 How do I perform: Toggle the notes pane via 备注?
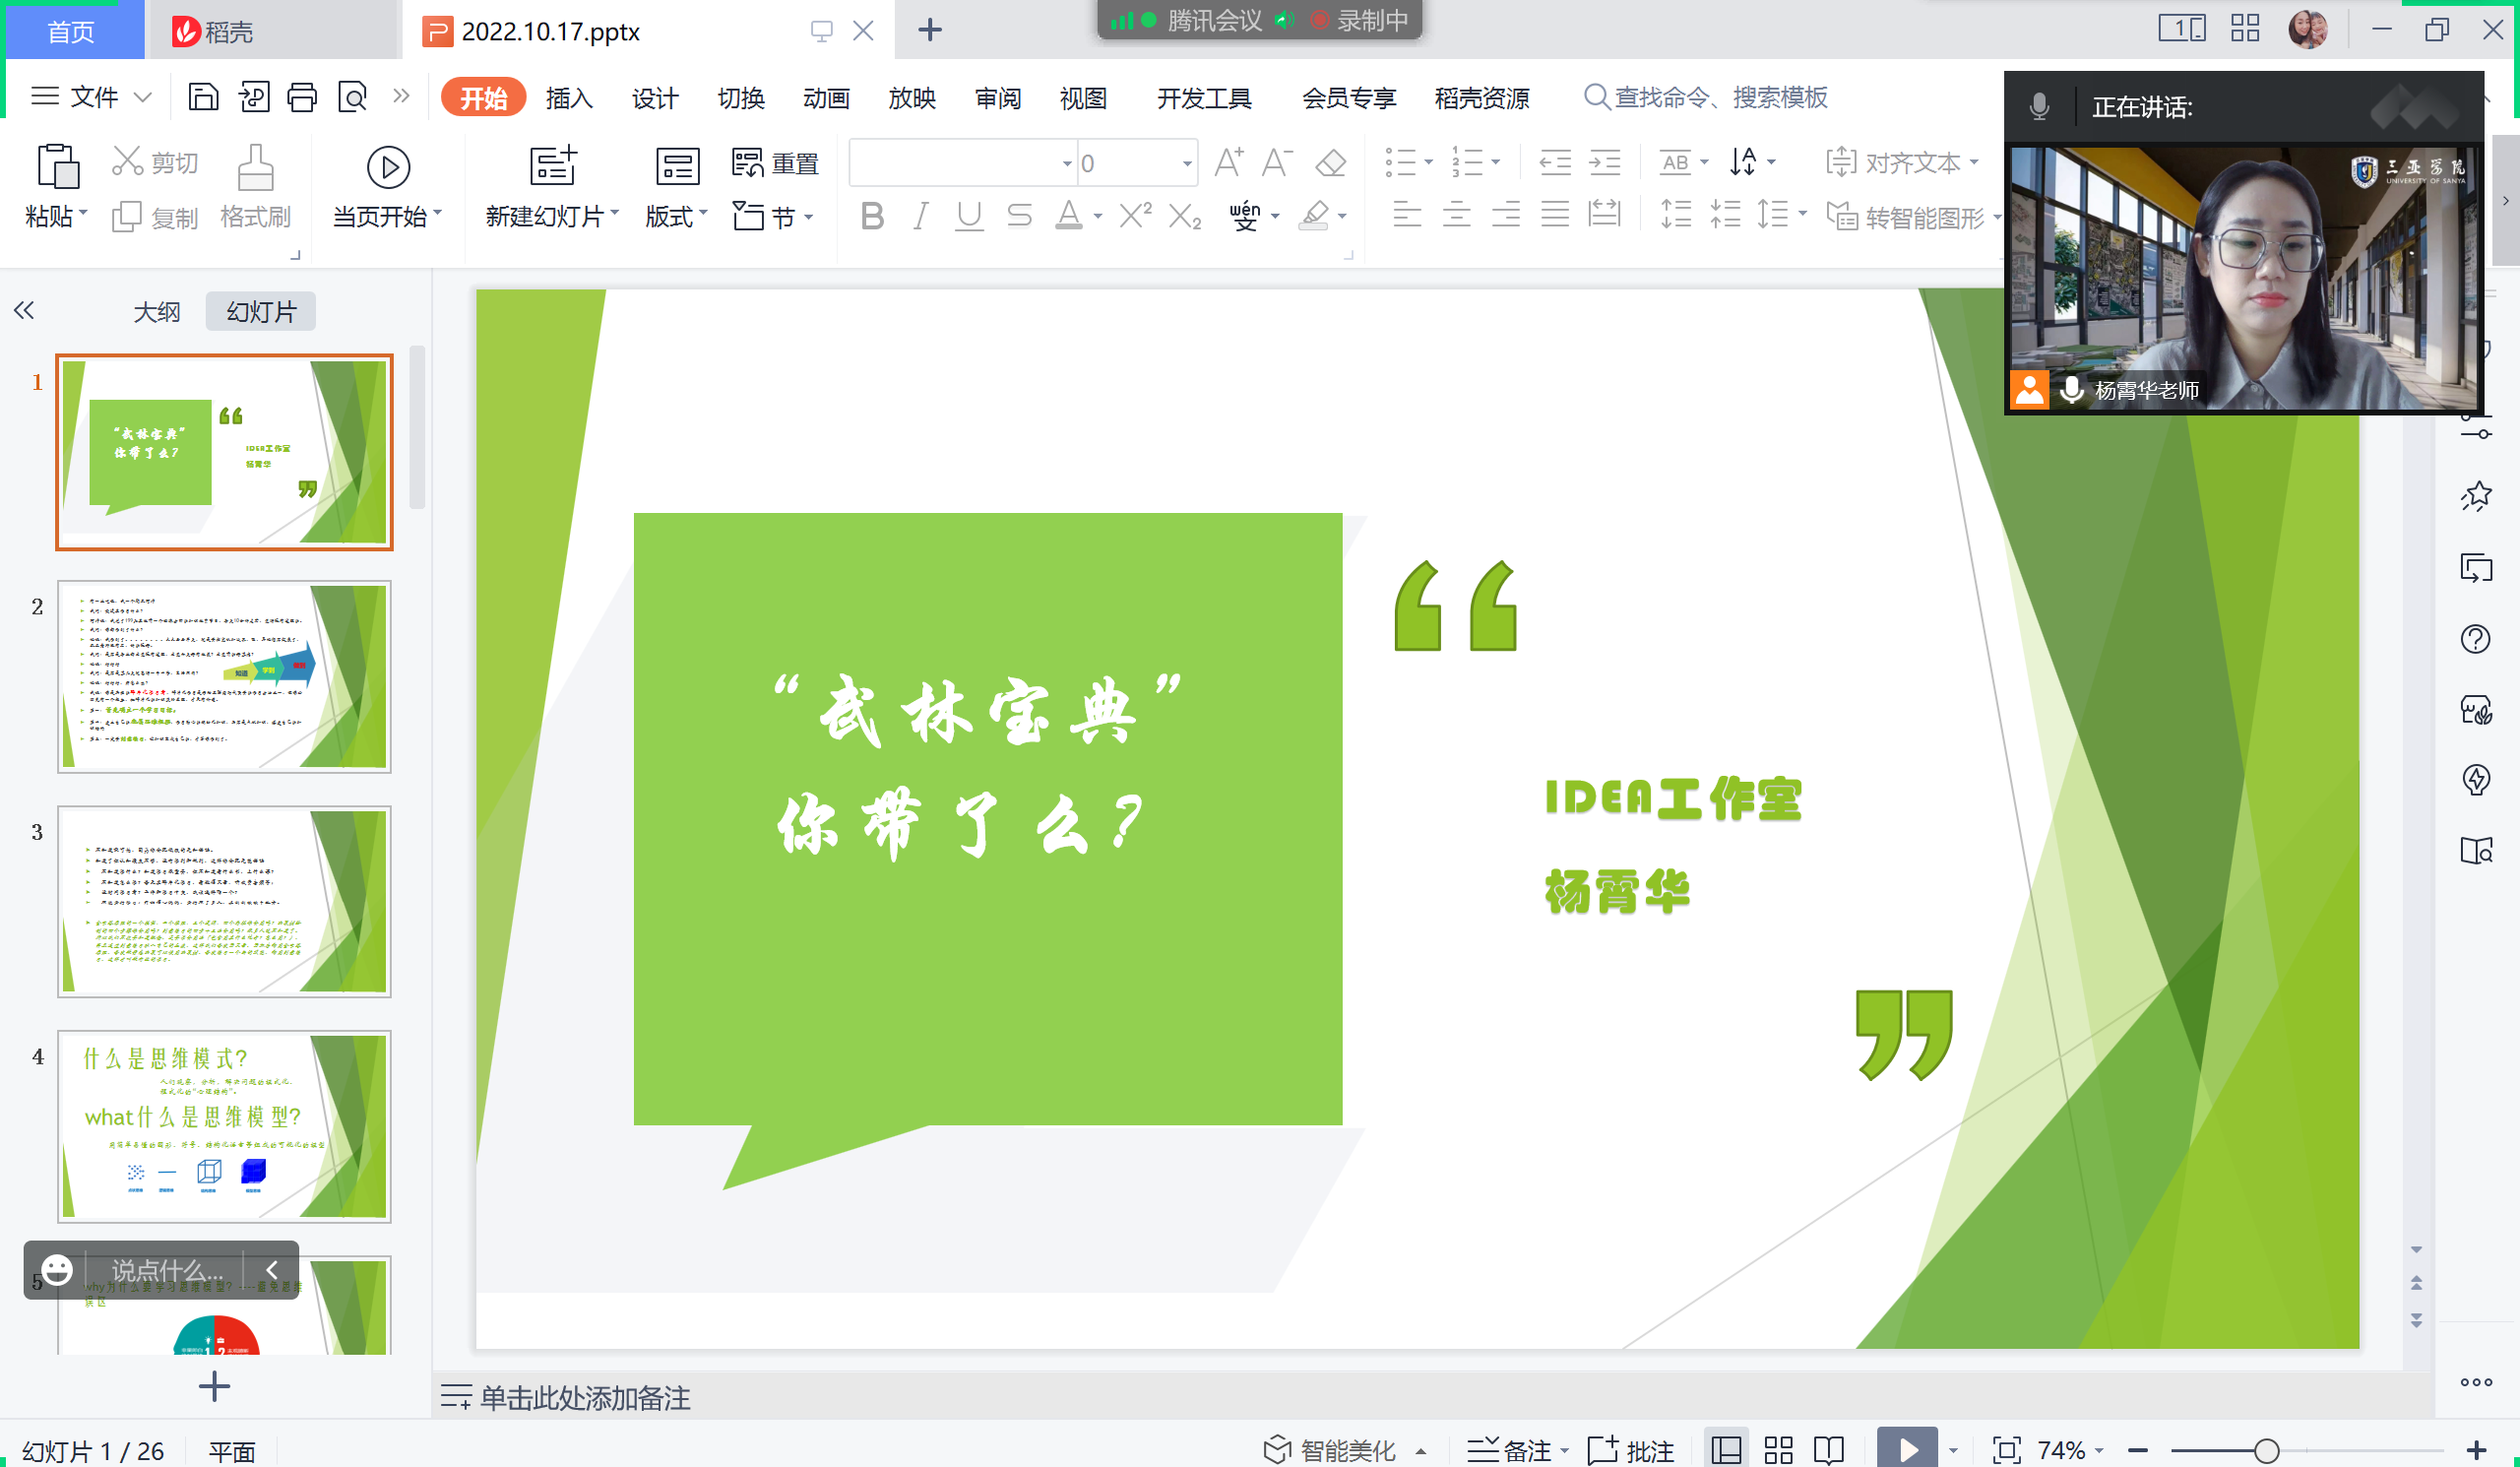coord(1515,1450)
